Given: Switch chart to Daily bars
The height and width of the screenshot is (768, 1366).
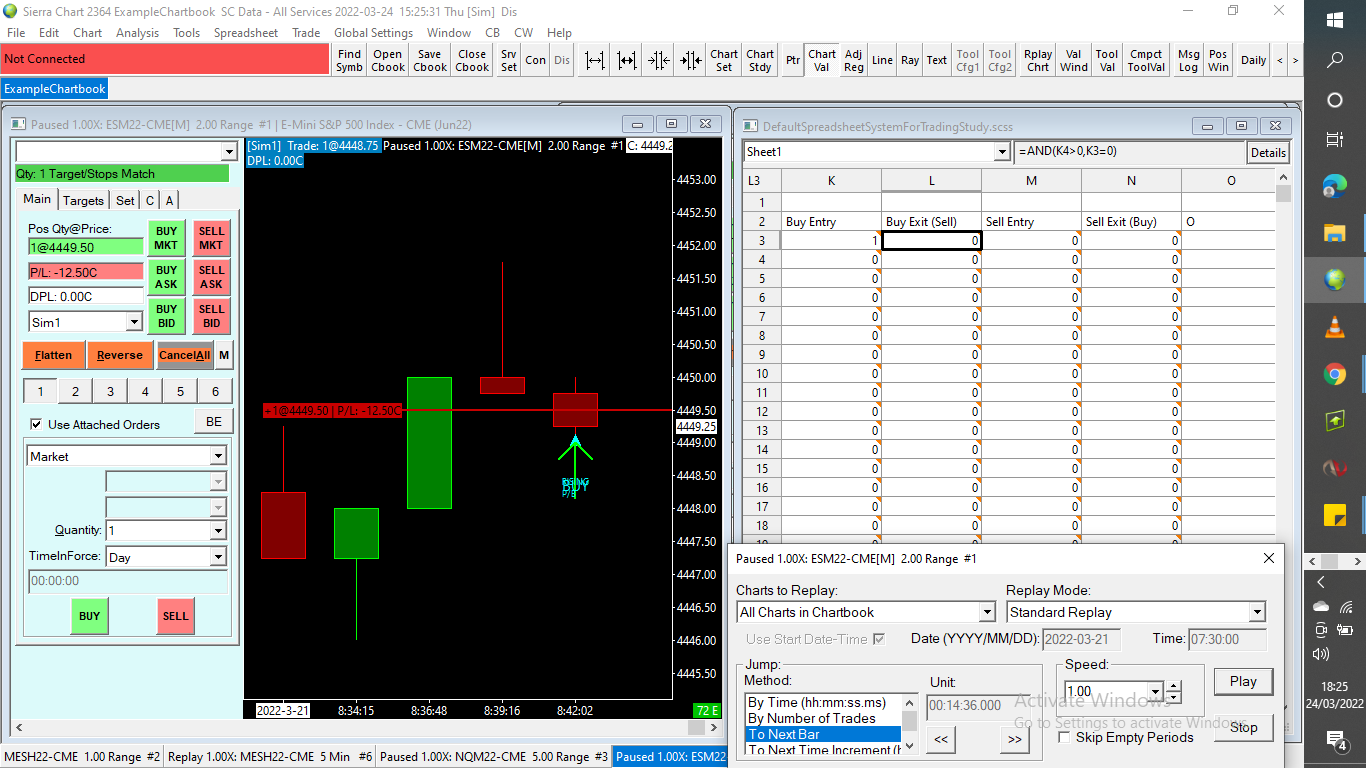Looking at the screenshot, I should (x=1254, y=60).
